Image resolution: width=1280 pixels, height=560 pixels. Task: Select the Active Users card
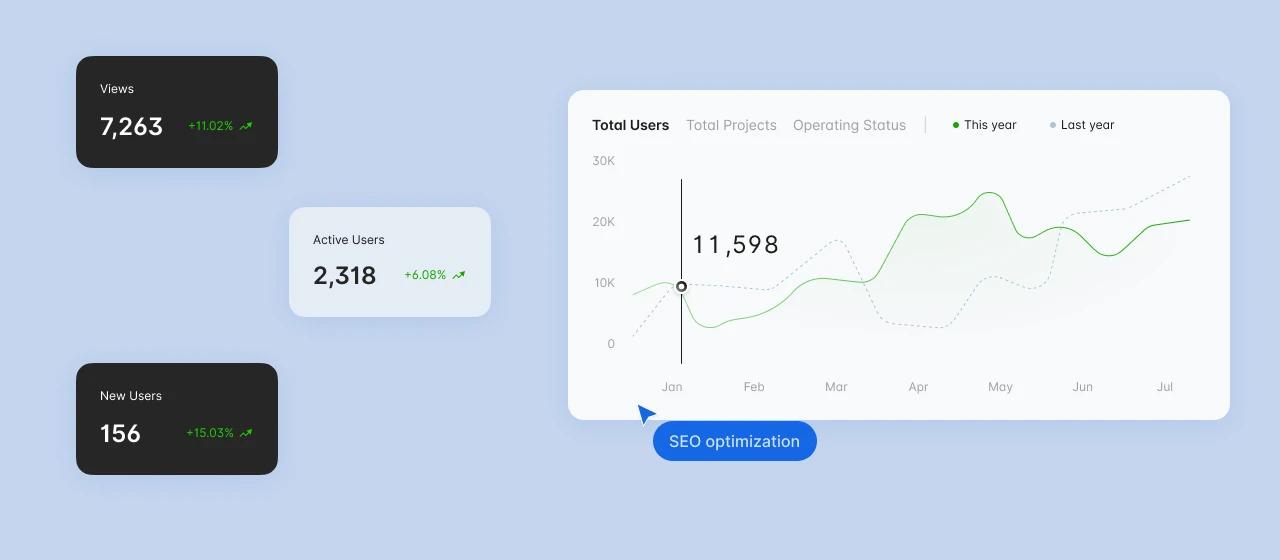coord(390,262)
